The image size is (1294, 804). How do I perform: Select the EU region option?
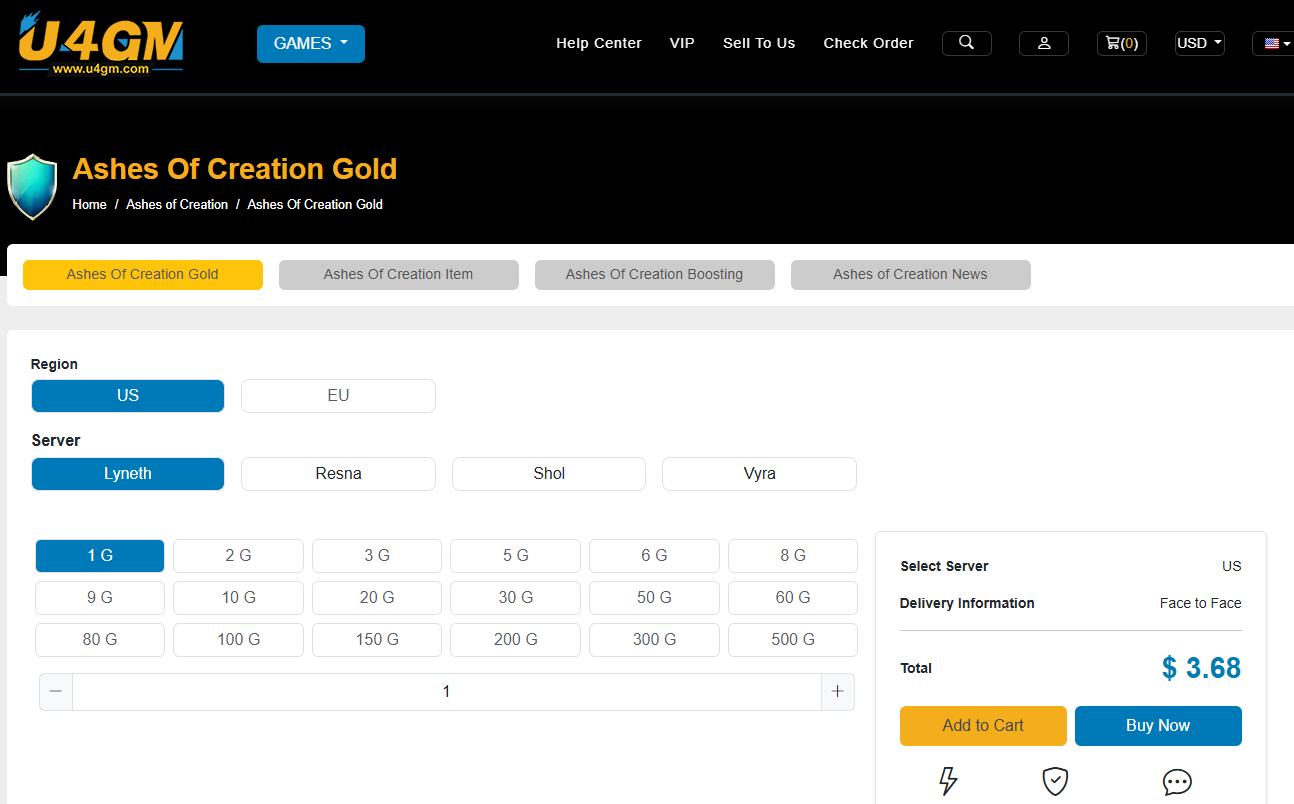[338, 396]
